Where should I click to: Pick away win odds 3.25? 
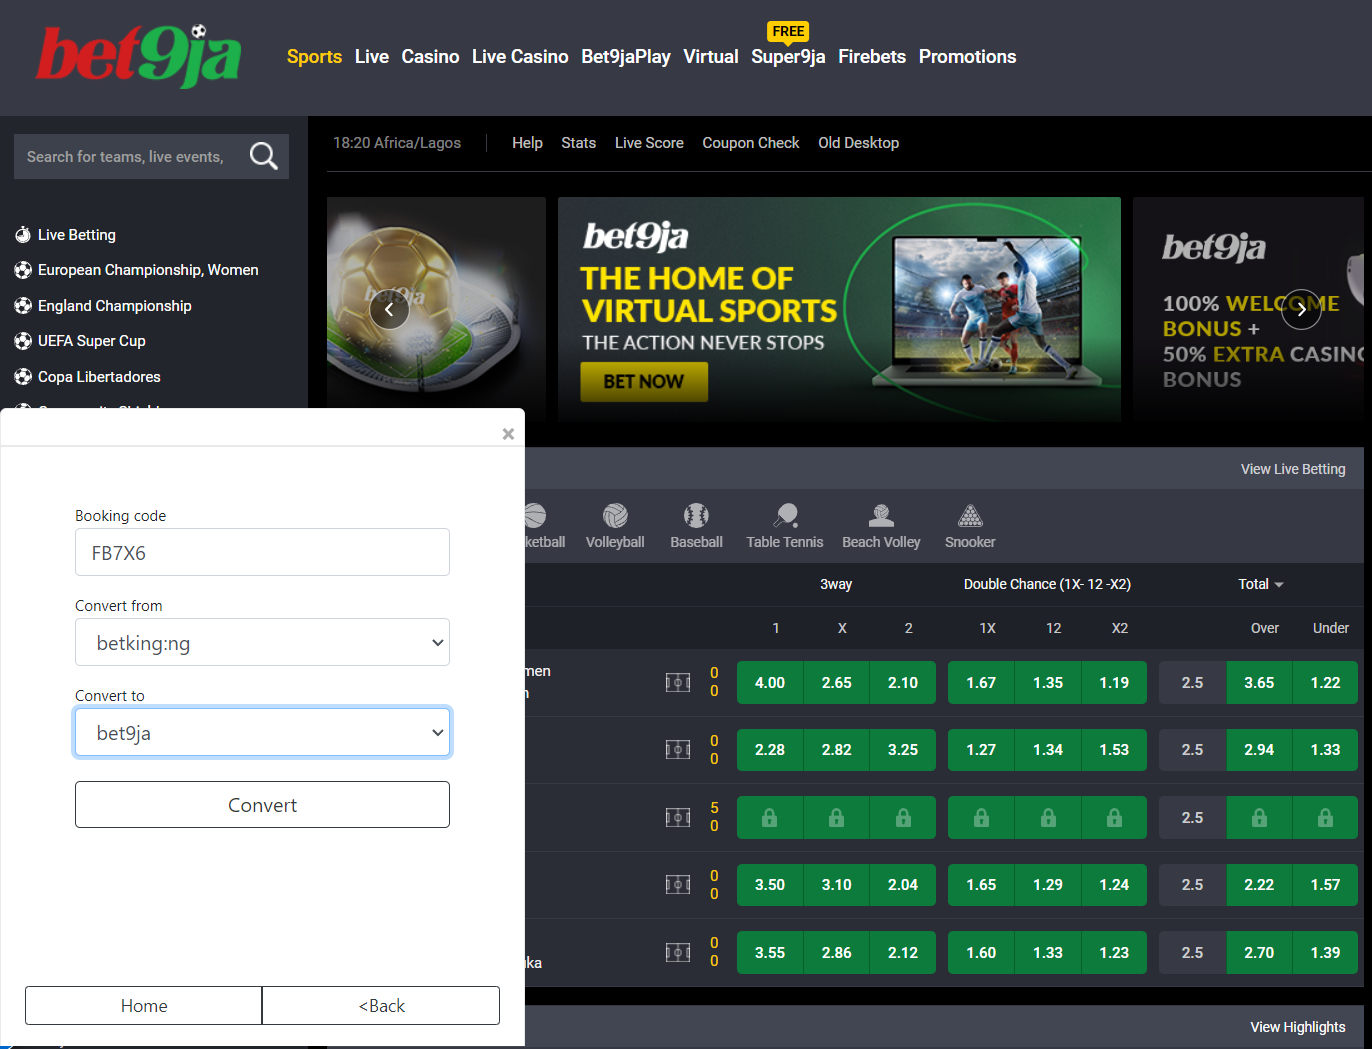(903, 750)
